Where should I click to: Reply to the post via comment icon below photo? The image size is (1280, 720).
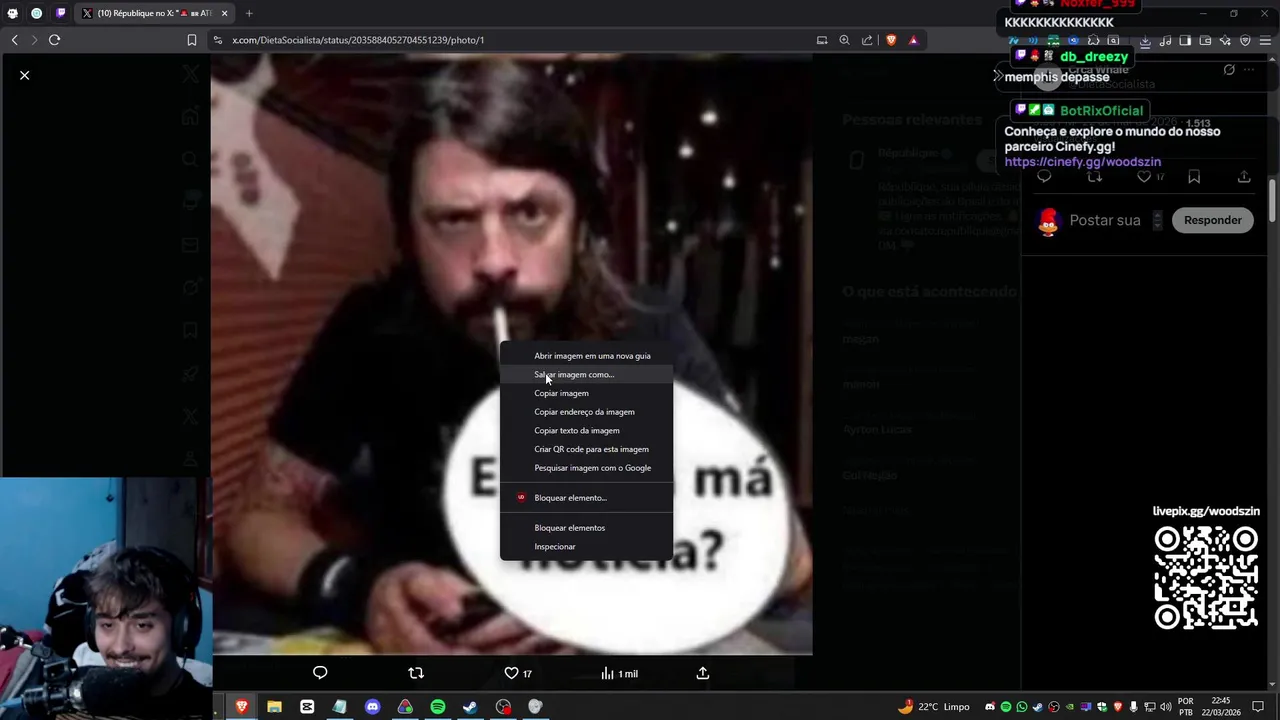[320, 673]
